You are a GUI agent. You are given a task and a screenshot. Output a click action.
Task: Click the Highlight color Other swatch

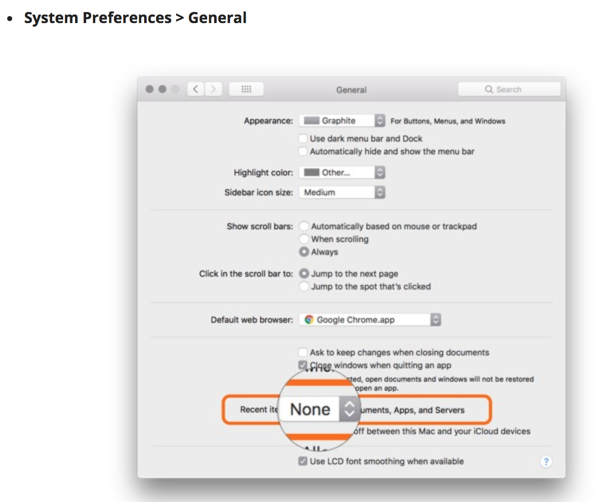pos(311,172)
